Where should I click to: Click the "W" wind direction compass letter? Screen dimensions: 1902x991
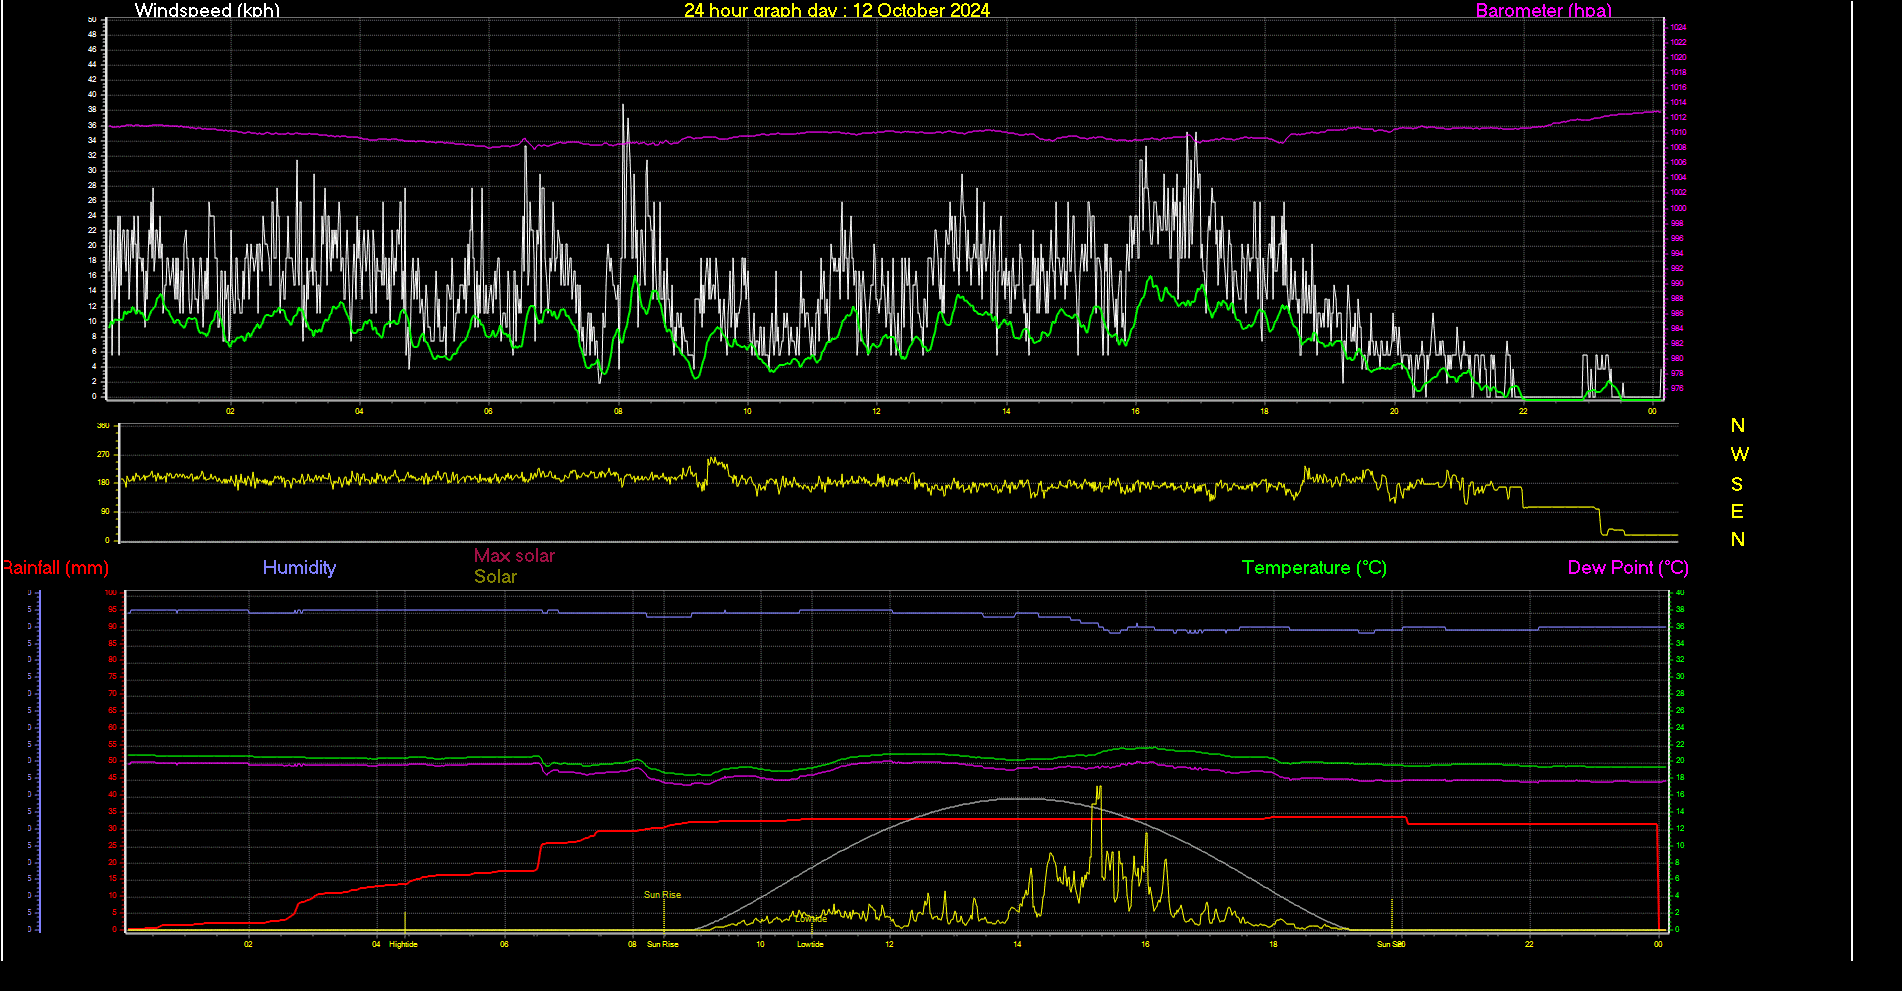[x=1739, y=455]
